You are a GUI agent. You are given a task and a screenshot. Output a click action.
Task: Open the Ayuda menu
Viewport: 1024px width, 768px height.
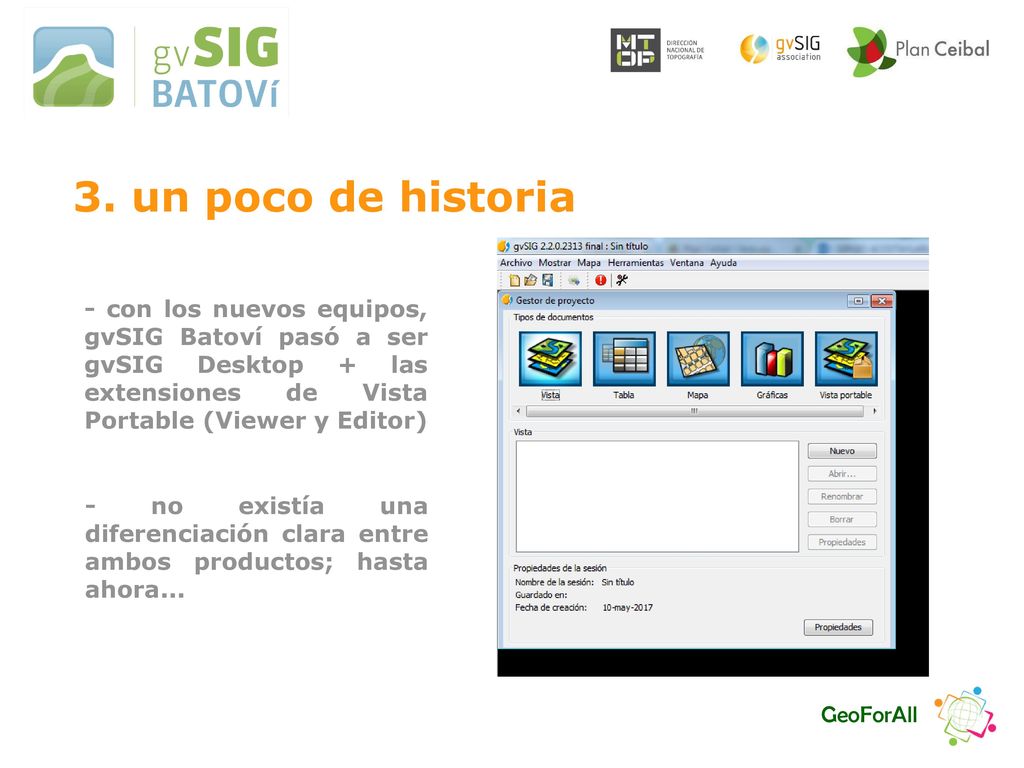724,263
